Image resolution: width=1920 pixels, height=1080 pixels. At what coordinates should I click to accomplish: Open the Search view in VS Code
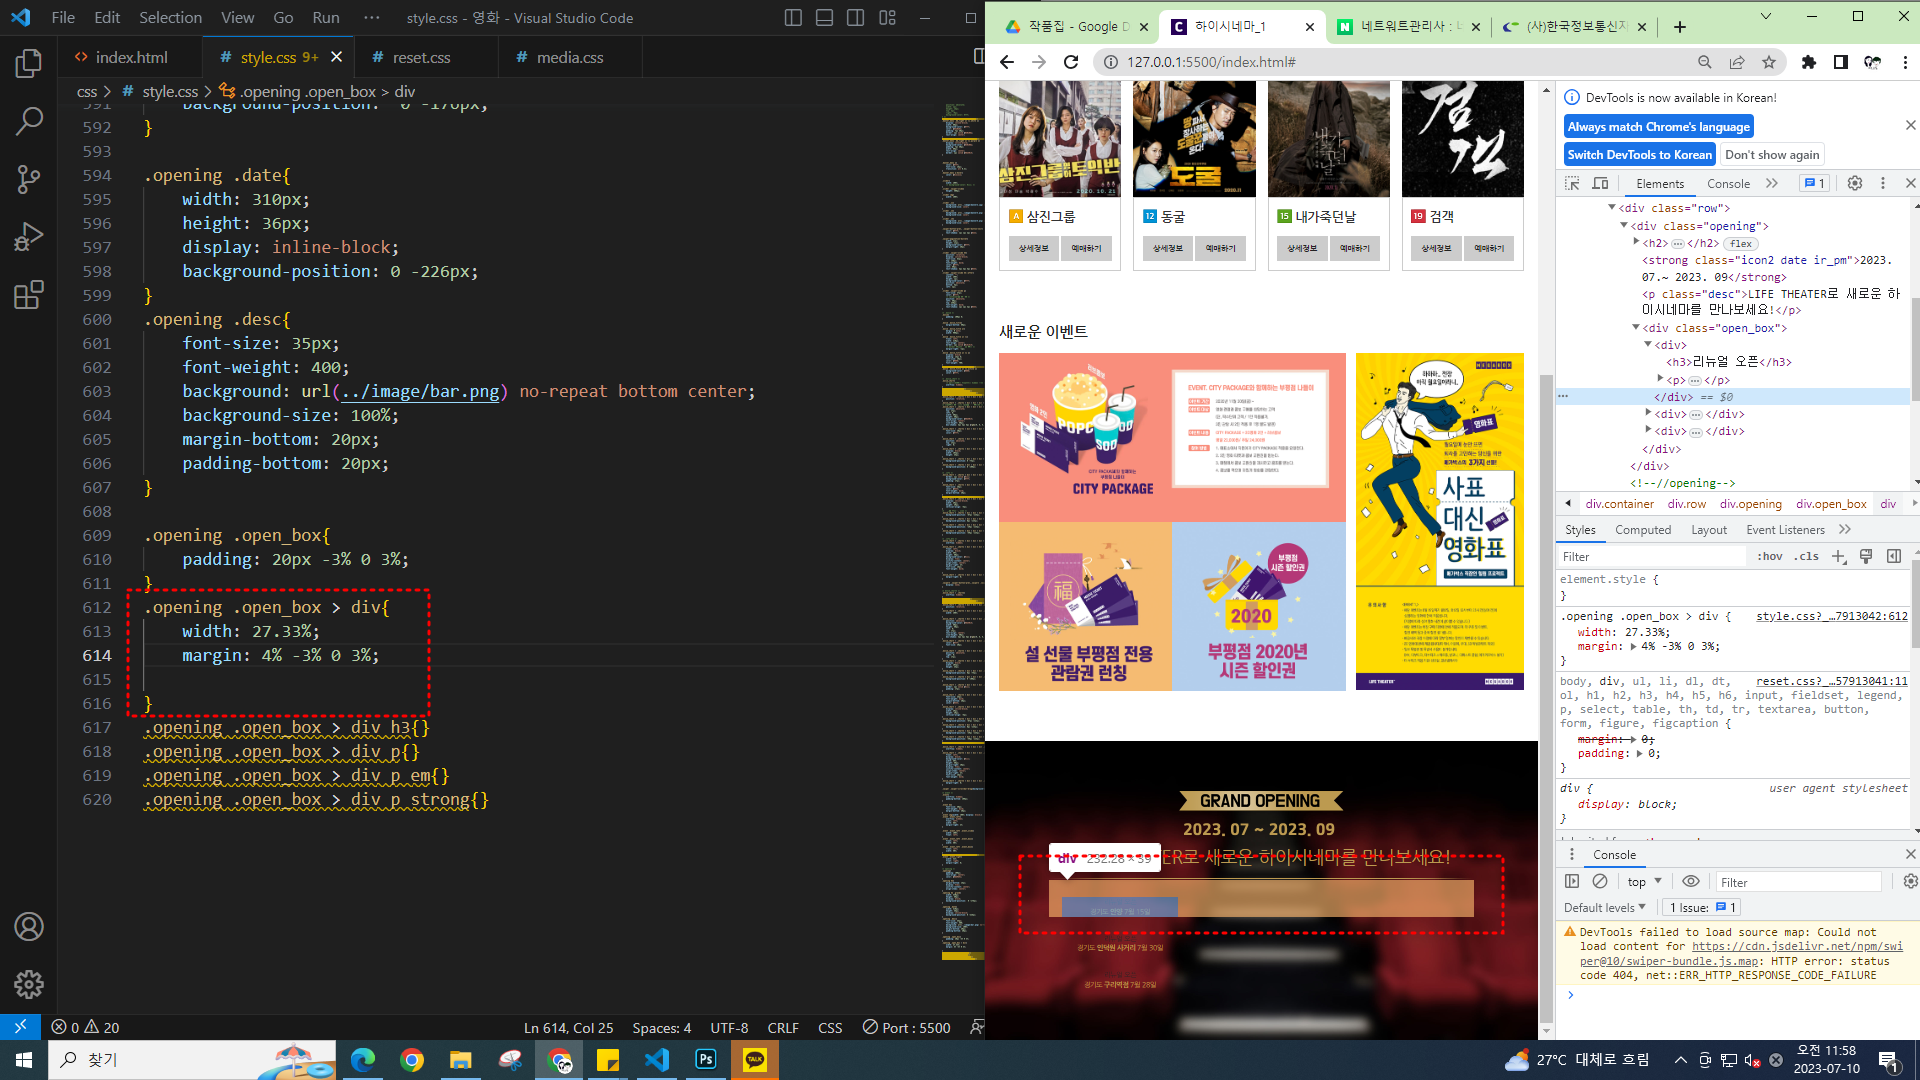click(29, 122)
